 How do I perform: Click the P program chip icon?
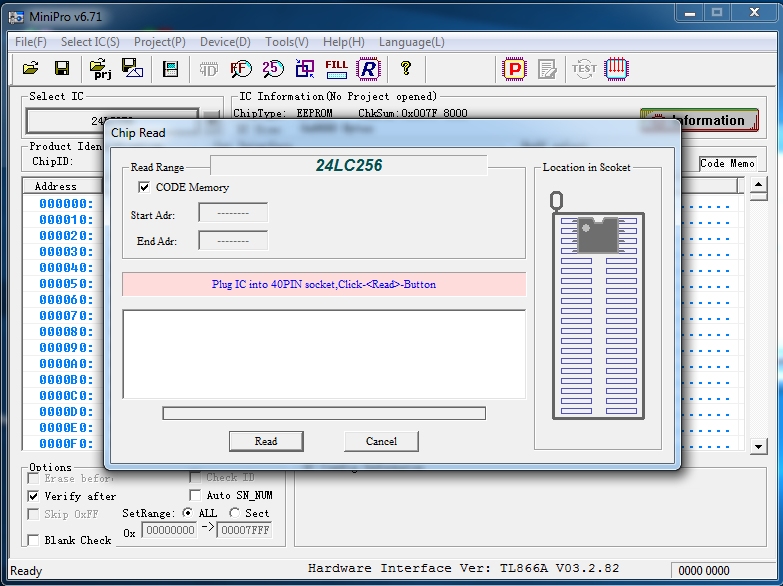point(514,68)
